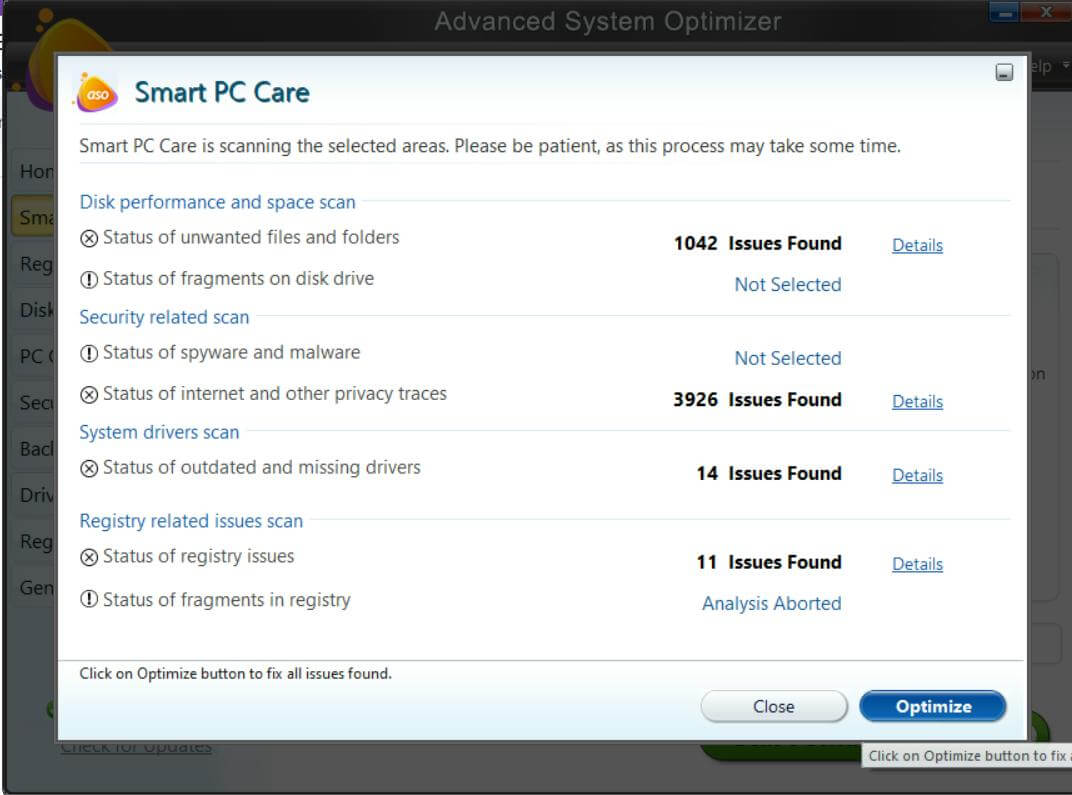The height and width of the screenshot is (795, 1072).
Task: Click the ASO logo icon in dialog header
Action: tap(96, 93)
